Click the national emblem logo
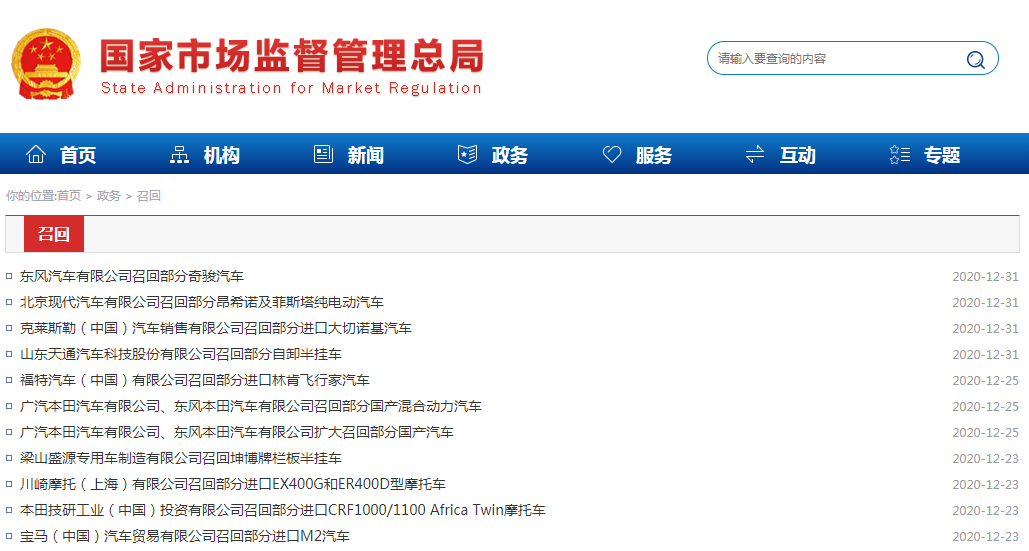This screenshot has width=1029, height=551. [x=46, y=63]
